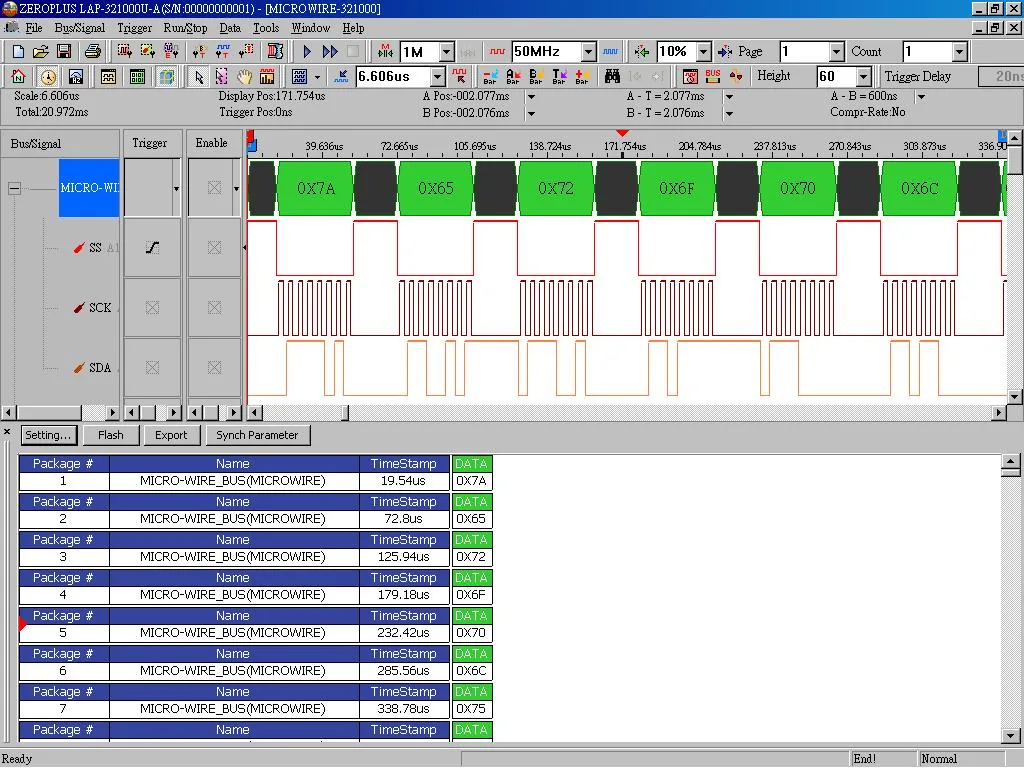Print using the printer icon
Screen dimensions: 1024x768
point(93,52)
